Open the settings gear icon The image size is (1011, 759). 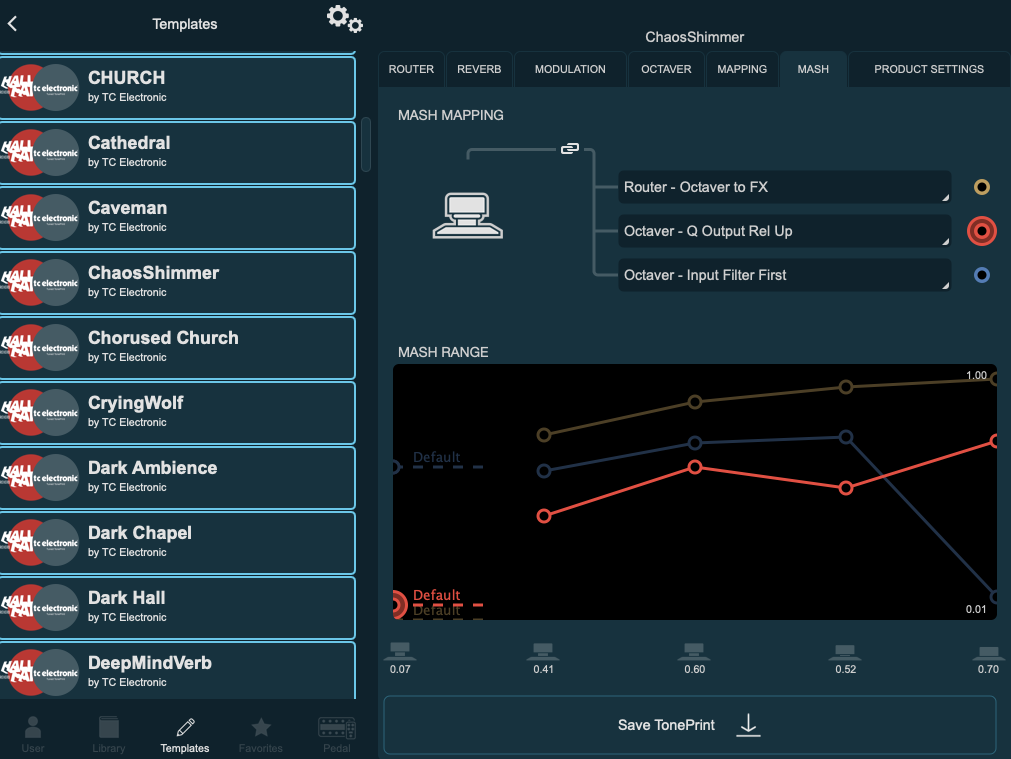click(x=344, y=19)
